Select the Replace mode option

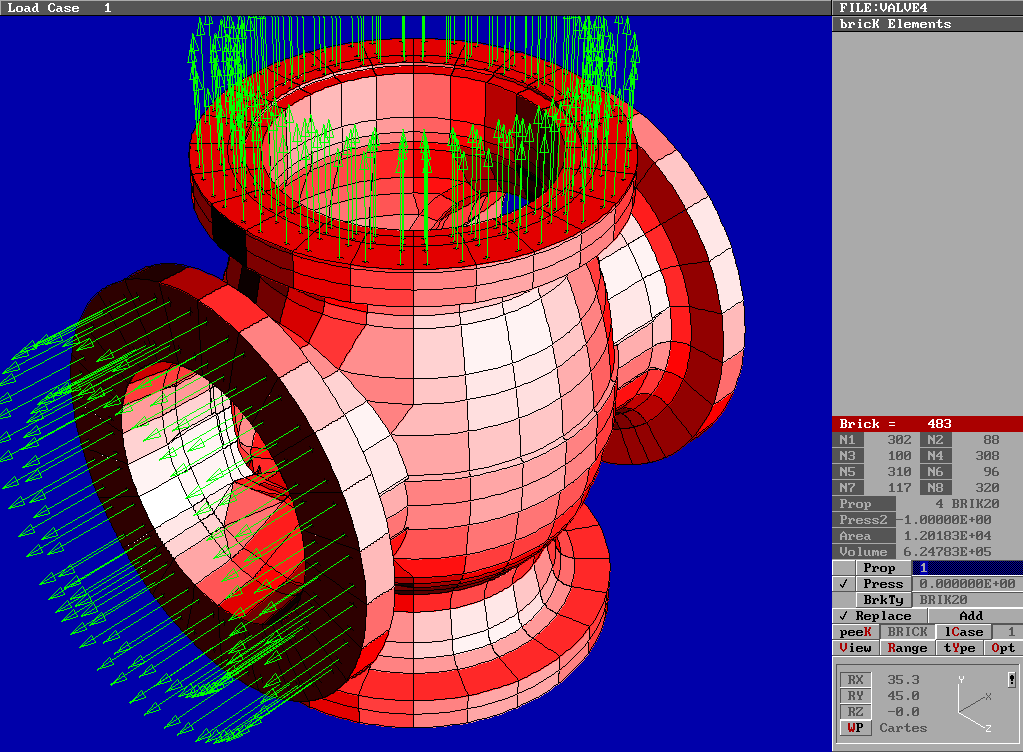[879, 616]
